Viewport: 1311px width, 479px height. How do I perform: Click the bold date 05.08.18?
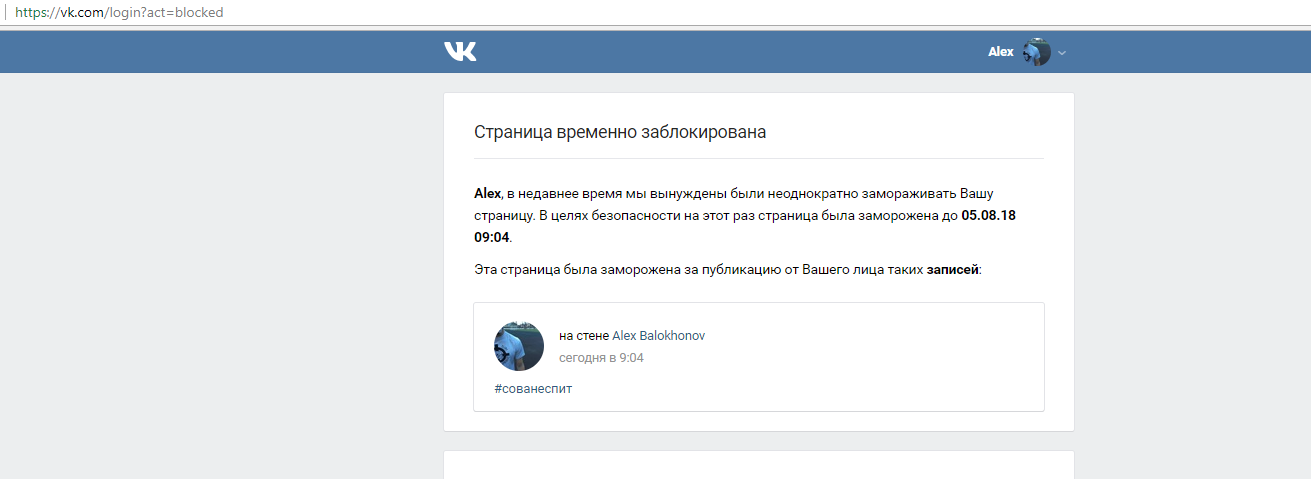(988, 215)
